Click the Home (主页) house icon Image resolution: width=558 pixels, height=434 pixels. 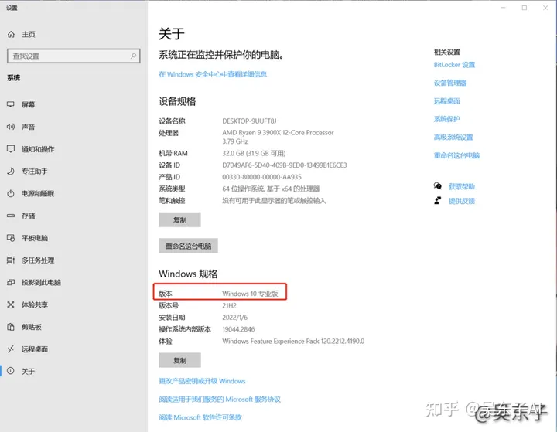(x=11, y=35)
